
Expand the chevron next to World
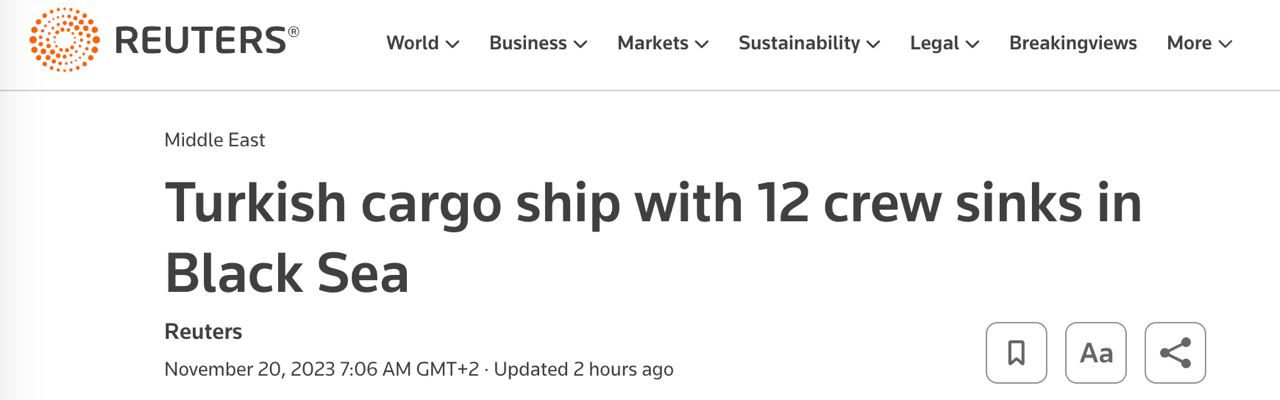click(452, 44)
